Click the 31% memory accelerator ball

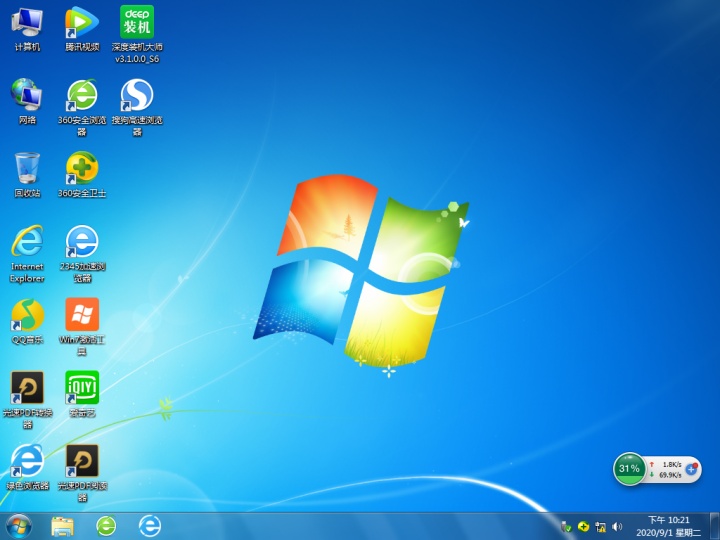point(629,469)
